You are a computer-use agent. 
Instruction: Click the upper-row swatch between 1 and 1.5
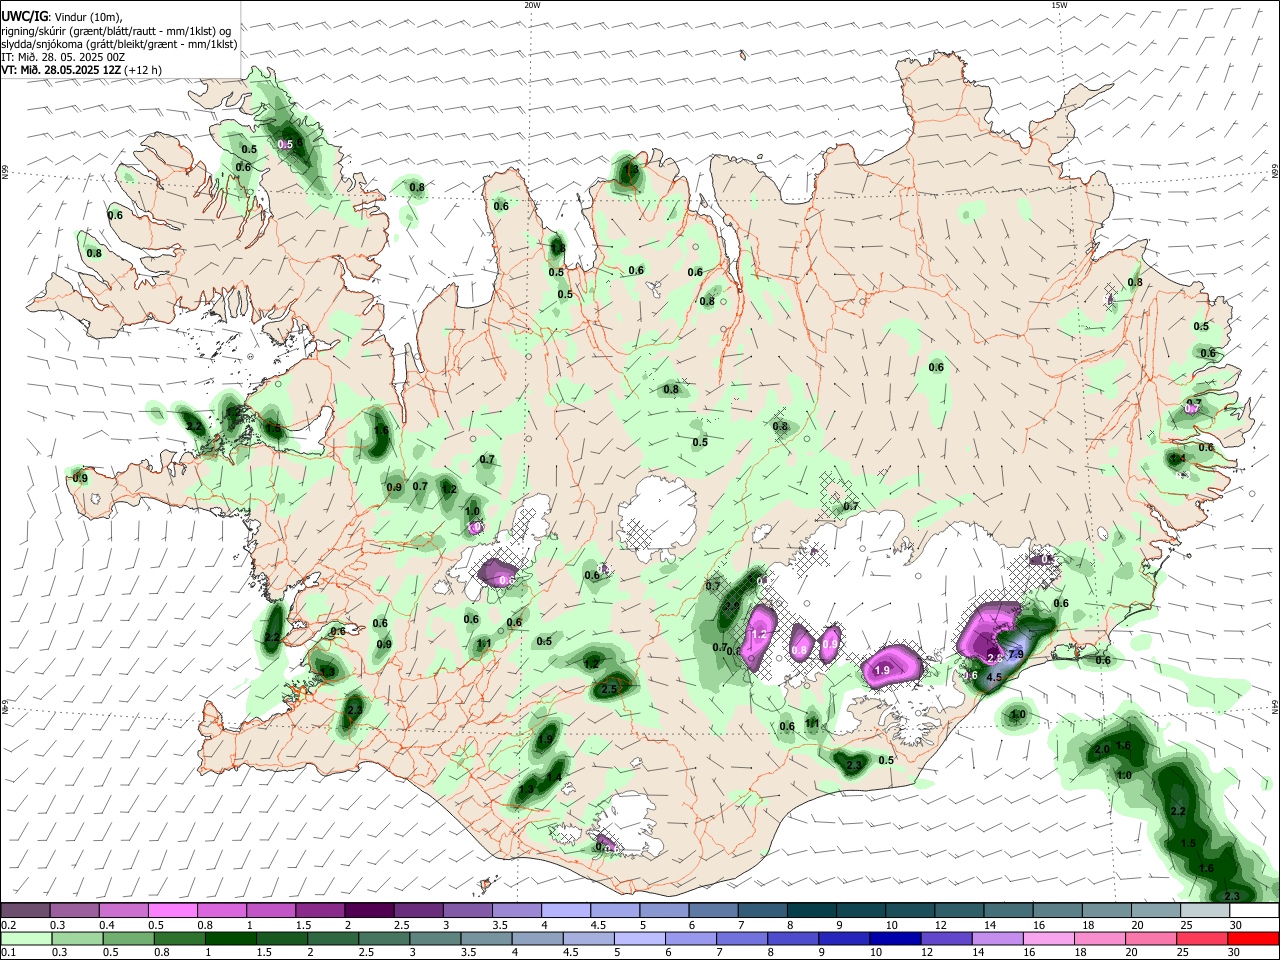271,911
